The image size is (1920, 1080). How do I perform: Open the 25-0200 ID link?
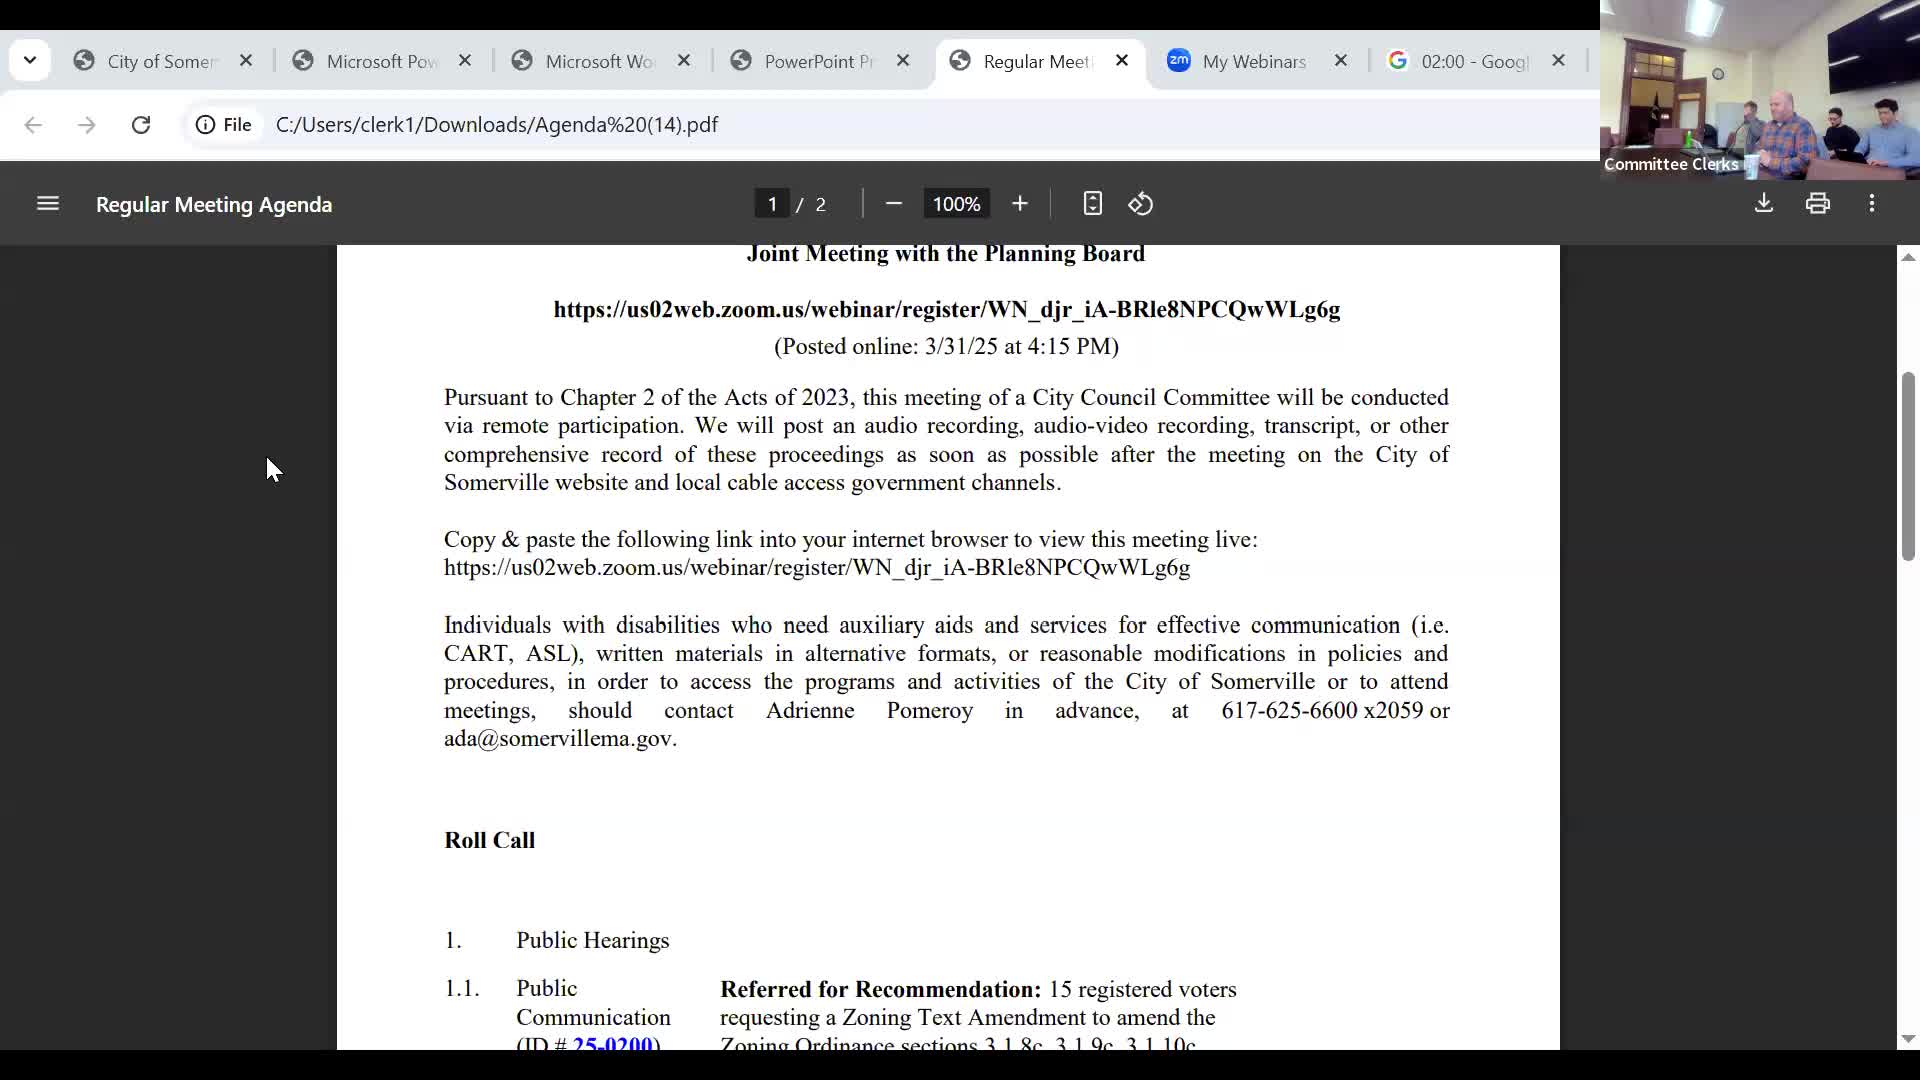(612, 1043)
